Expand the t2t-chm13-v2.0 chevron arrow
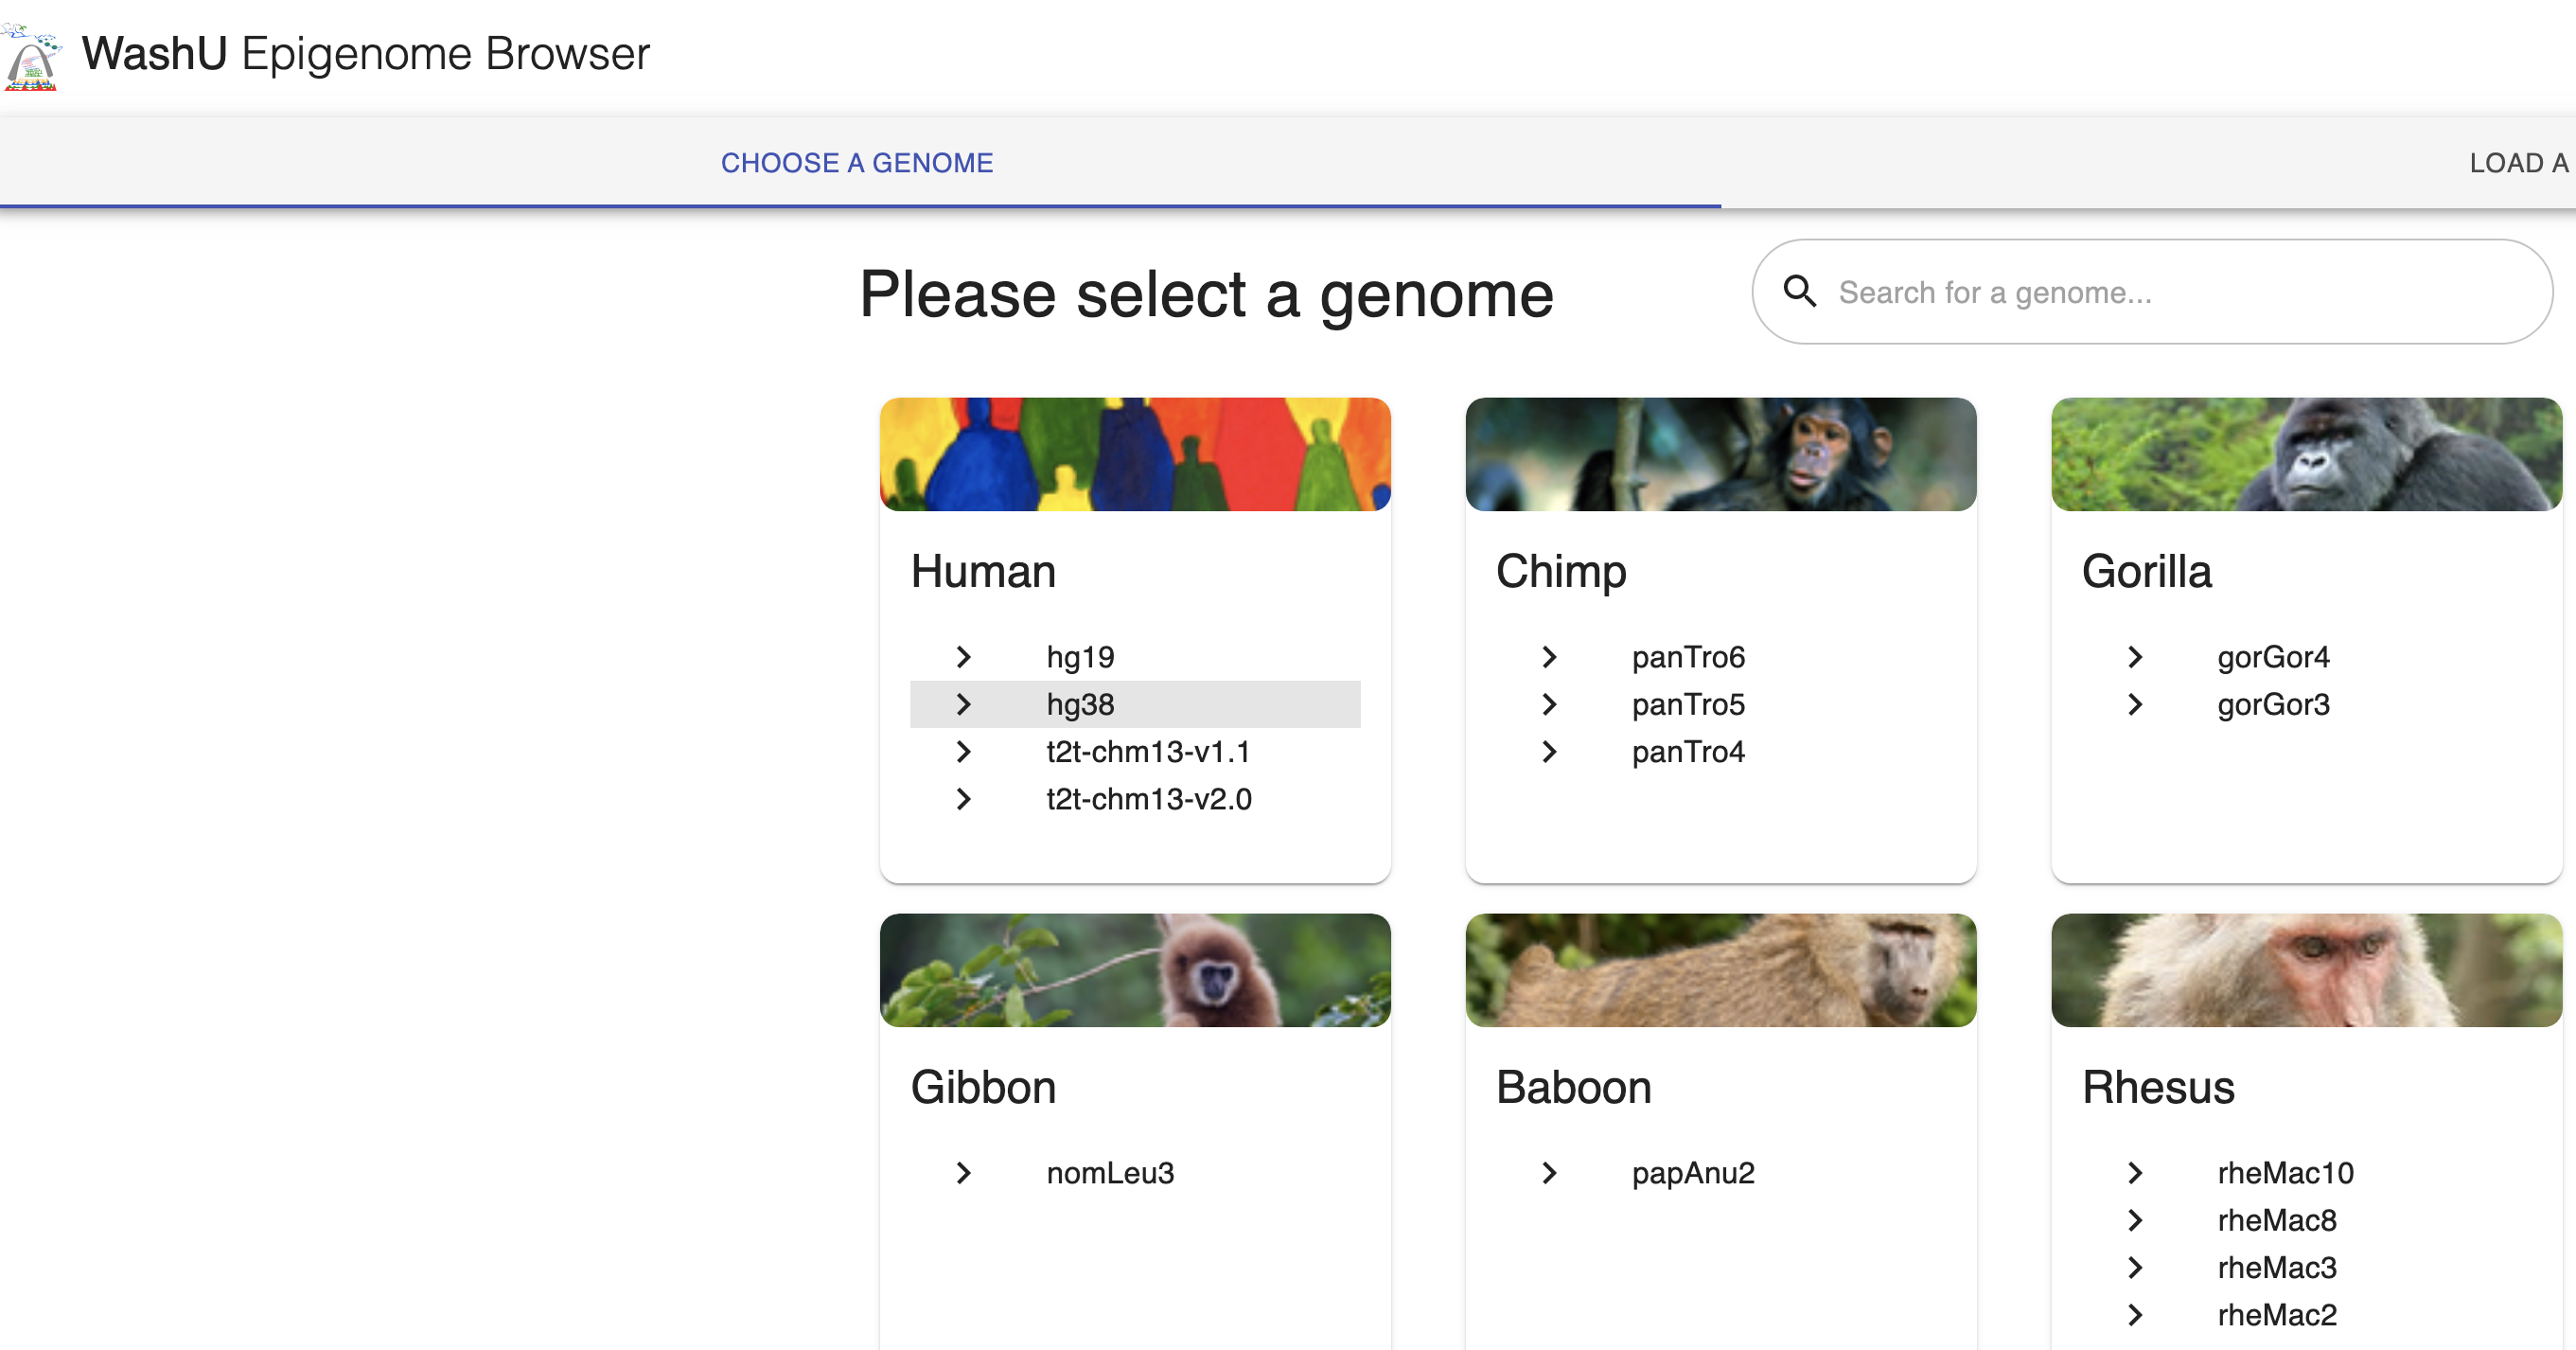The height and width of the screenshot is (1350, 2576). coord(963,799)
